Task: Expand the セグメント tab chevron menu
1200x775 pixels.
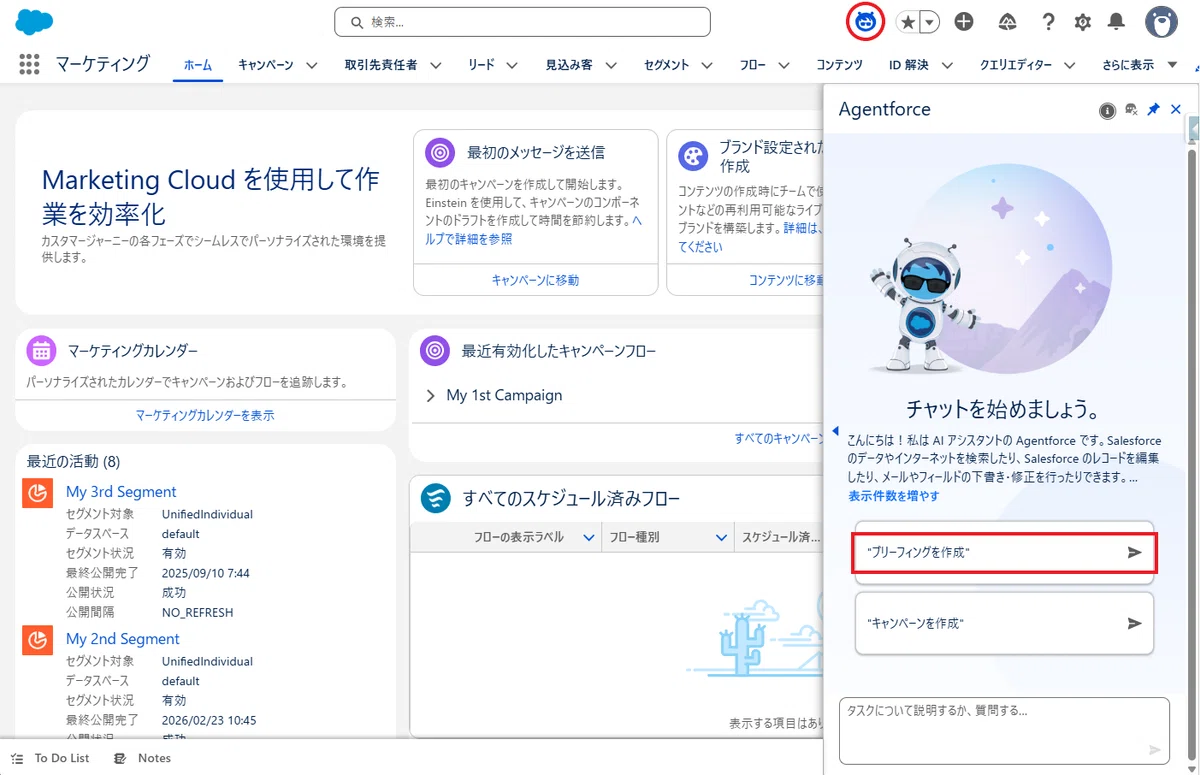Action: tap(707, 66)
